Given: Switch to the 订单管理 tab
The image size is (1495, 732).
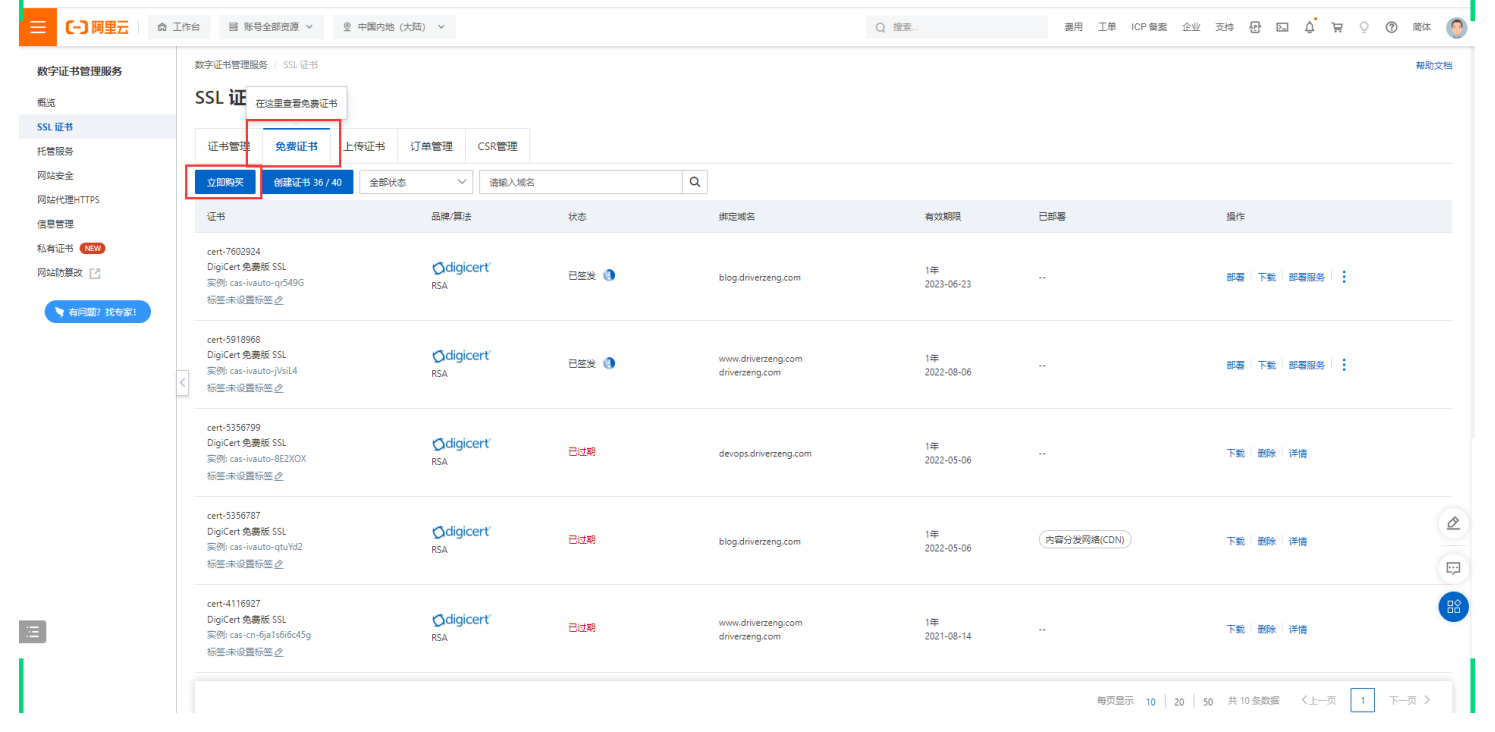Looking at the screenshot, I should 432,146.
